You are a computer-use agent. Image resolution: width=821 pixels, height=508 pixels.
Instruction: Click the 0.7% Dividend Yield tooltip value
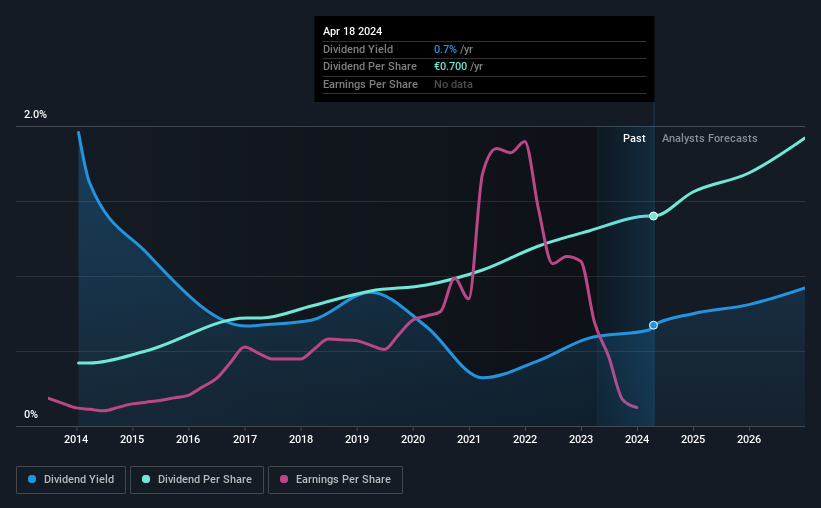(445, 49)
